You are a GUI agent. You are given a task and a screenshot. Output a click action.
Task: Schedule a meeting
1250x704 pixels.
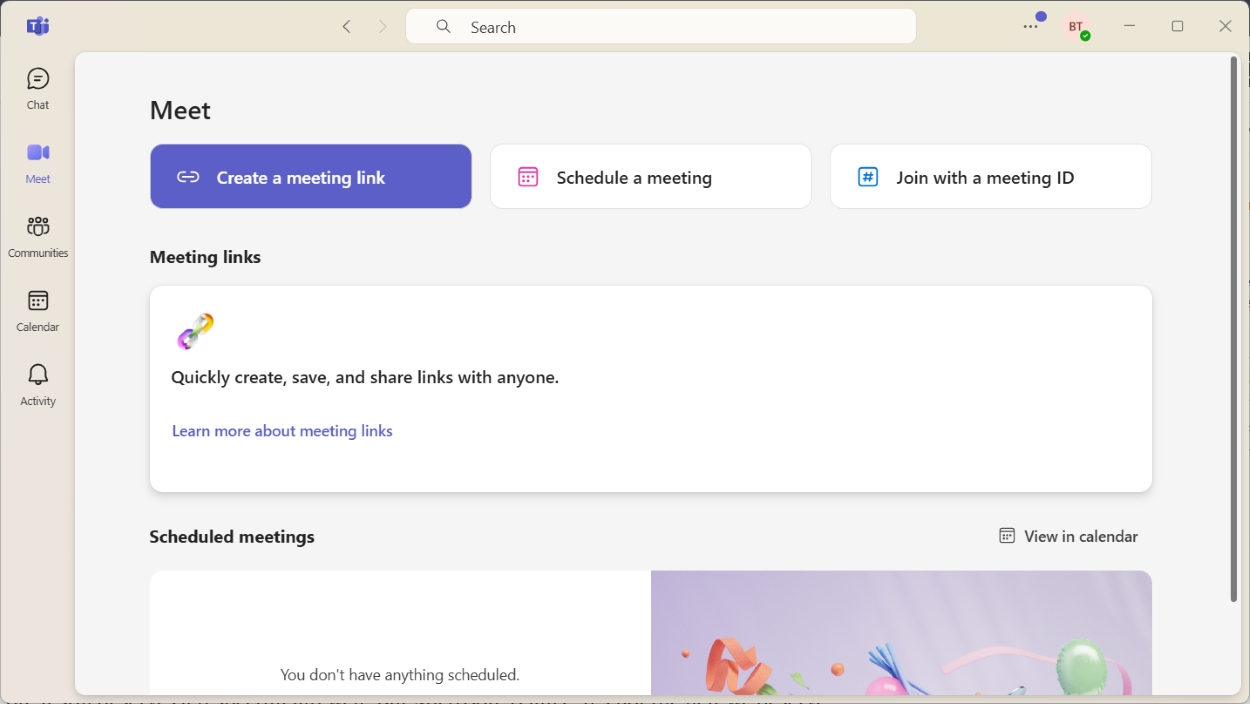(650, 176)
